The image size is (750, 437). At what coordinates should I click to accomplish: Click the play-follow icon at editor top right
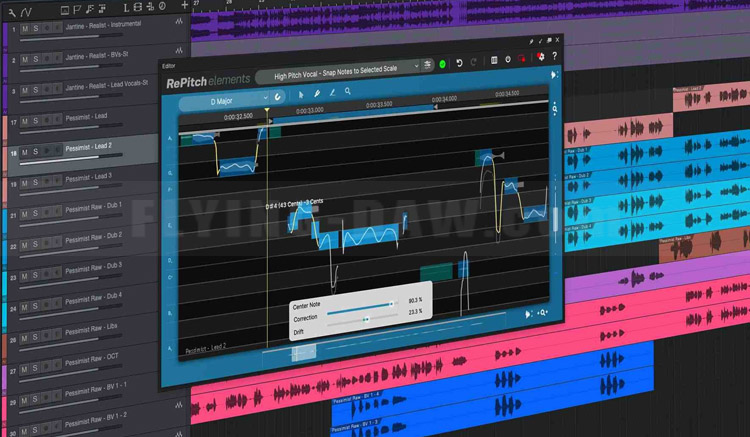554,75
